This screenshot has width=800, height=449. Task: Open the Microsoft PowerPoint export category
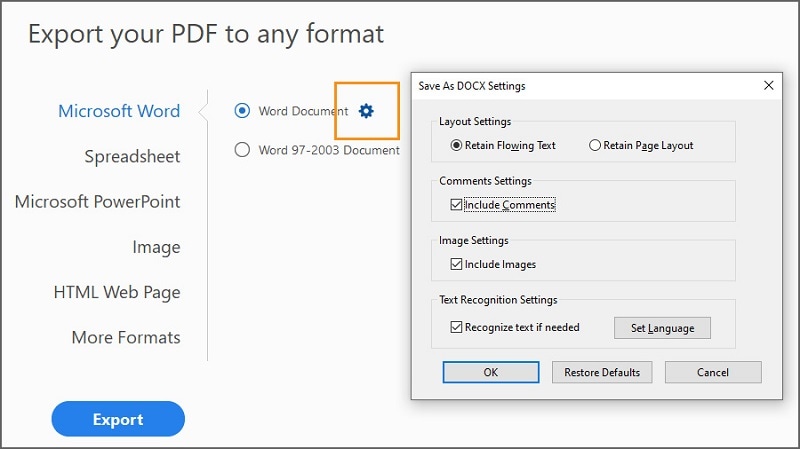click(98, 202)
